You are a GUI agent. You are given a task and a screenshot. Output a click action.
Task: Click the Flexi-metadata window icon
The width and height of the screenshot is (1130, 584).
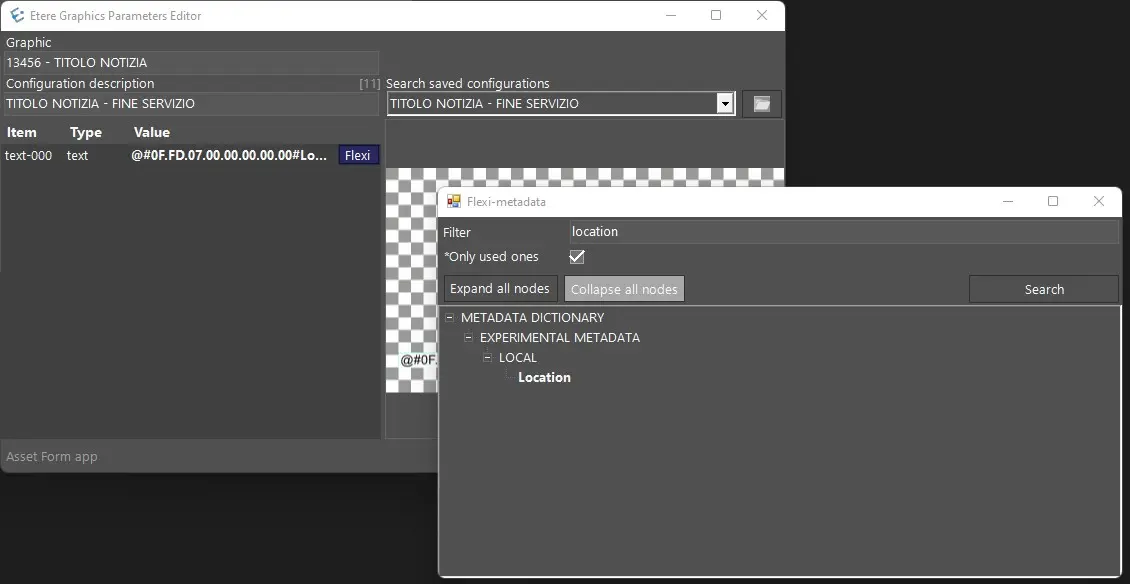coord(454,202)
